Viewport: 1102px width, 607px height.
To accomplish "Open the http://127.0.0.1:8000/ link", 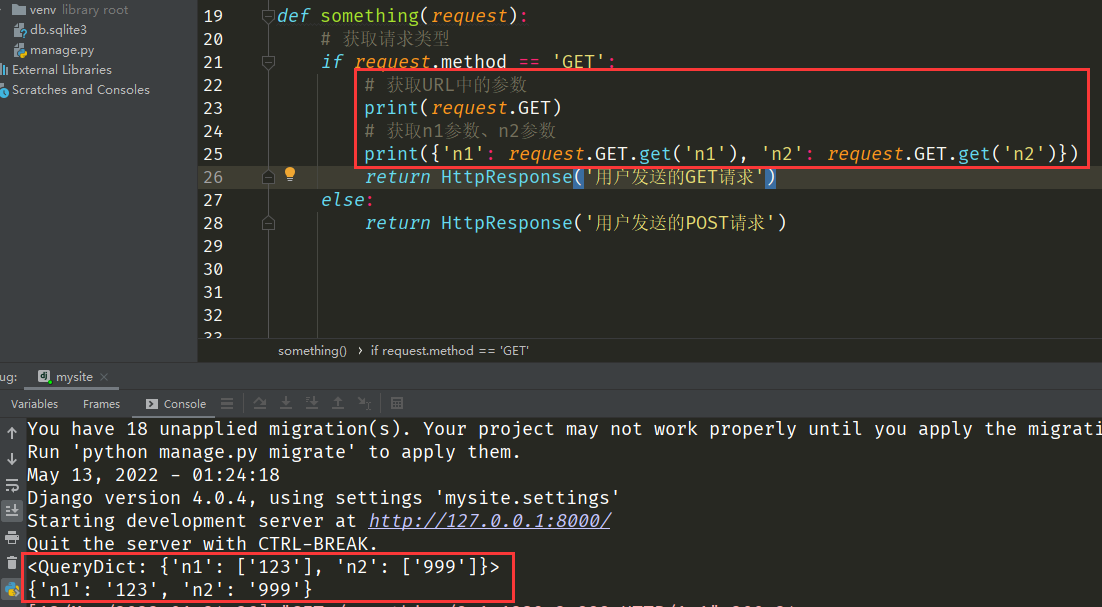I will 489,521.
